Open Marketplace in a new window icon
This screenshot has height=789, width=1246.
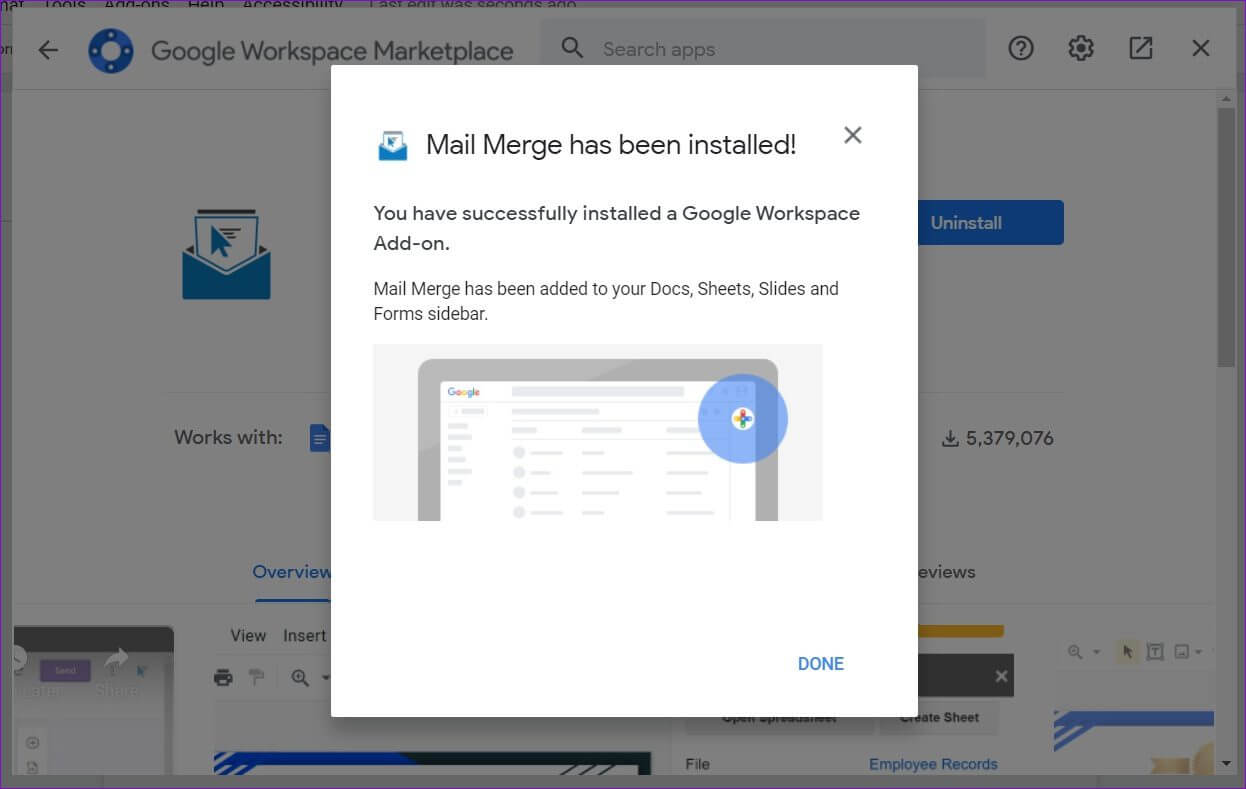(x=1141, y=48)
